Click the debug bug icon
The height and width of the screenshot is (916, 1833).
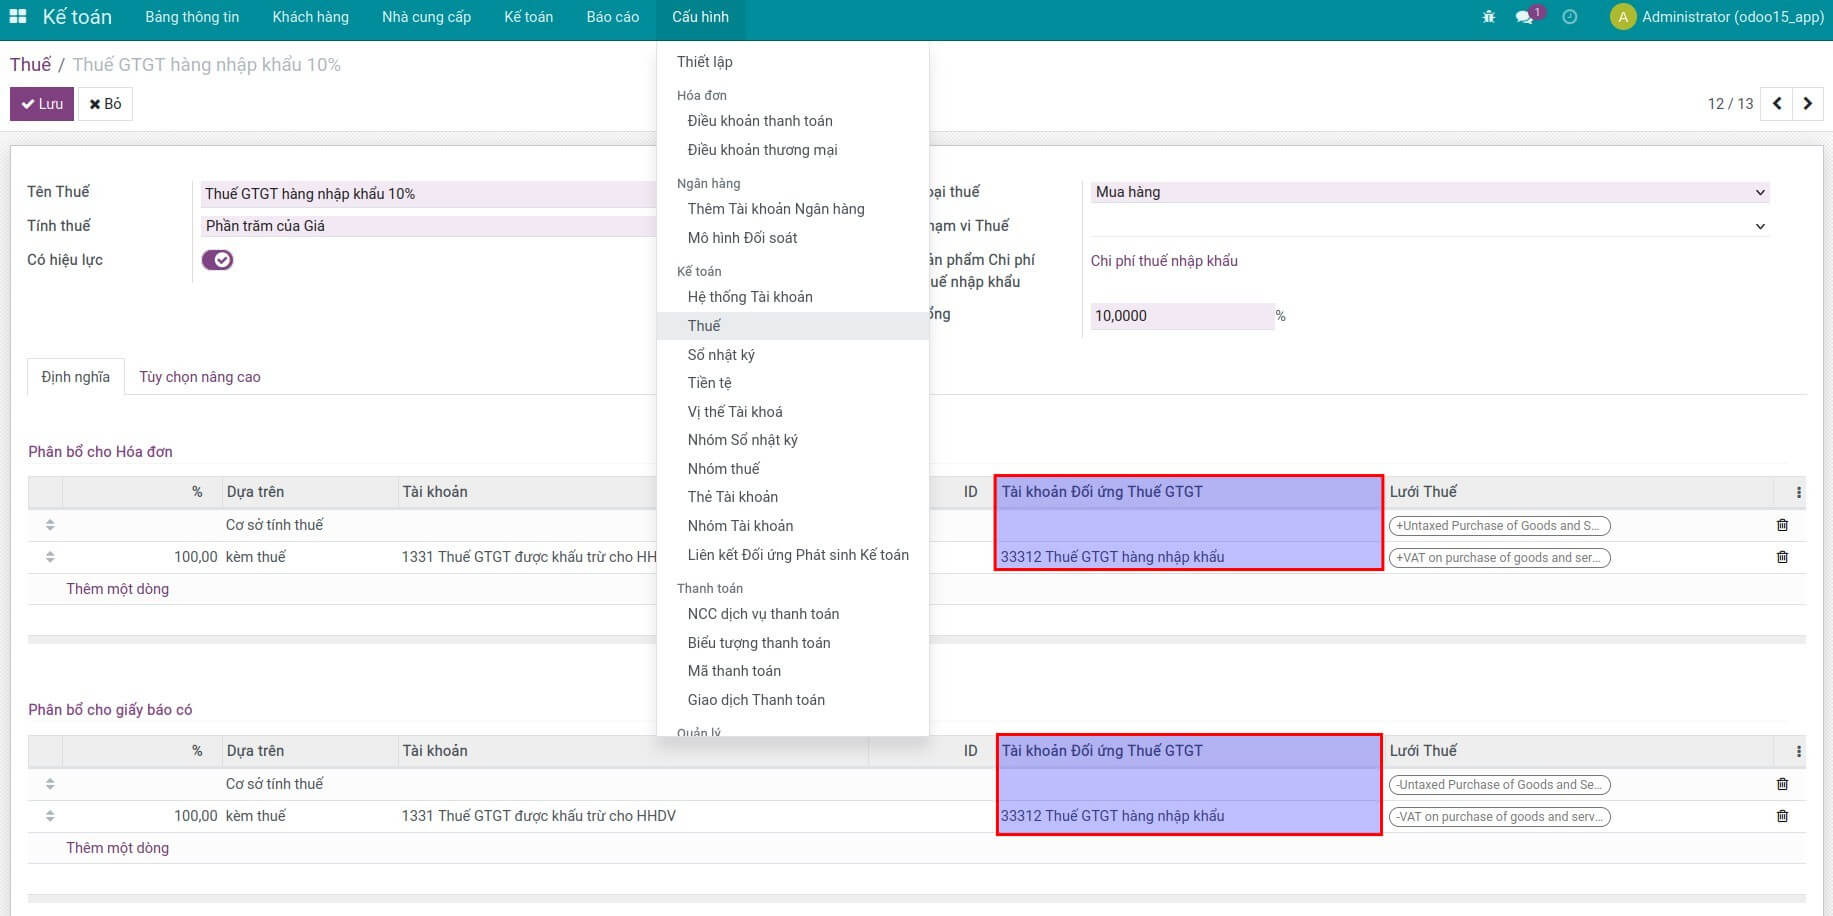tap(1488, 17)
